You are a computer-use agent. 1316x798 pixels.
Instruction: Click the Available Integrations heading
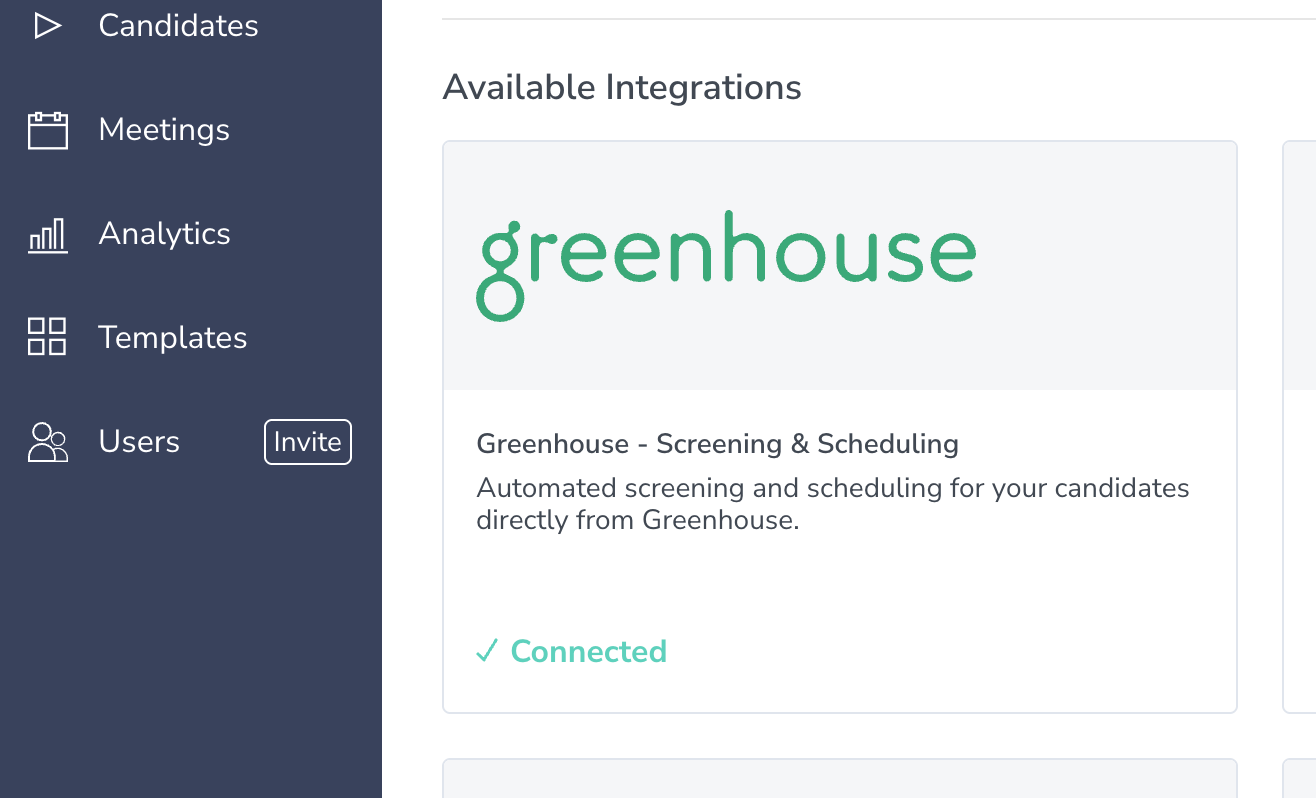(x=622, y=88)
